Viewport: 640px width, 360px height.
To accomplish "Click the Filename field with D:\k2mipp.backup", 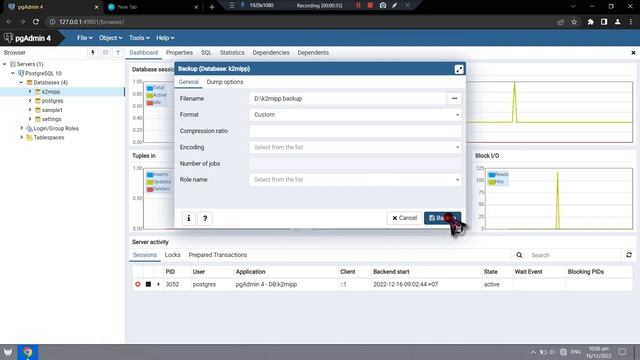I will [x=348, y=98].
